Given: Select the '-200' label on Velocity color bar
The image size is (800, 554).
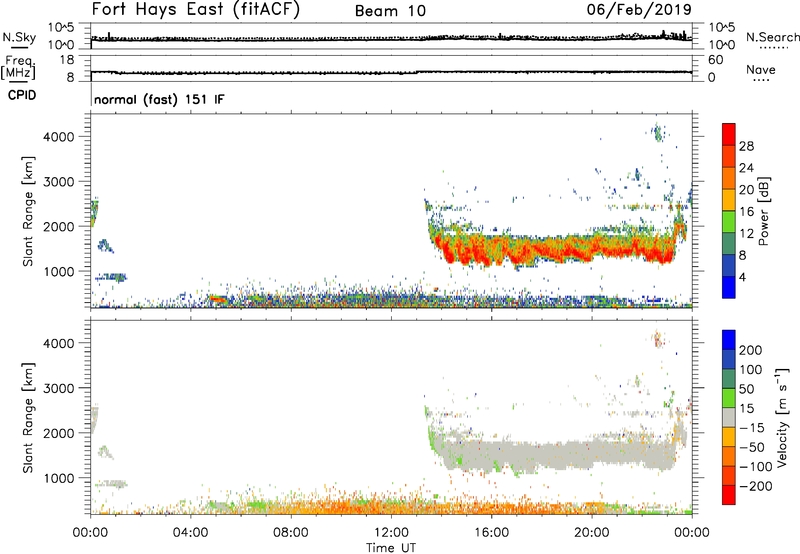Looking at the screenshot, I should [755, 486].
